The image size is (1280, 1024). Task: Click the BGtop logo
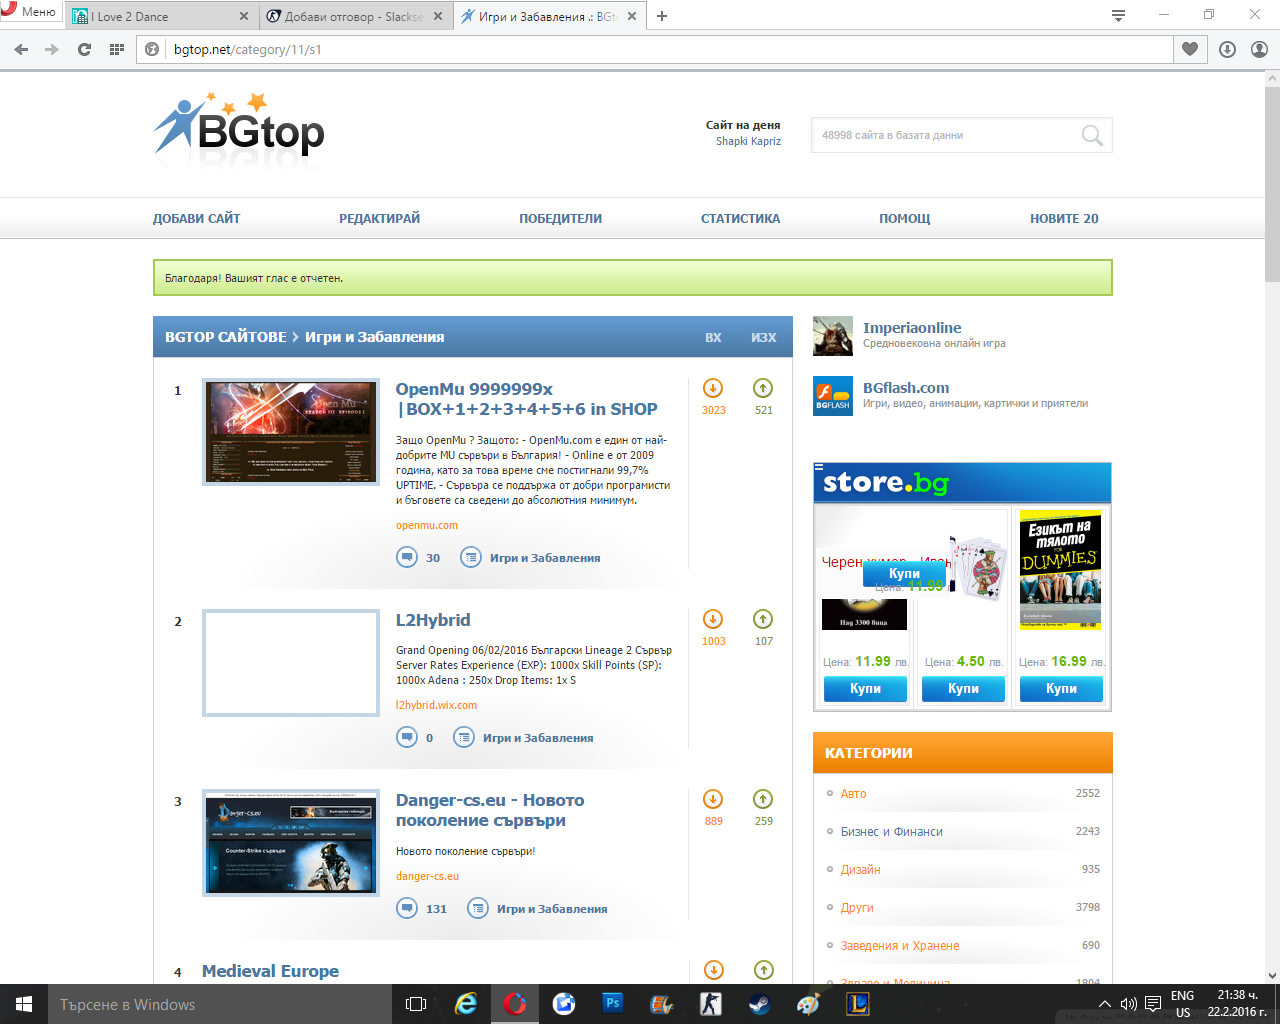tap(239, 126)
